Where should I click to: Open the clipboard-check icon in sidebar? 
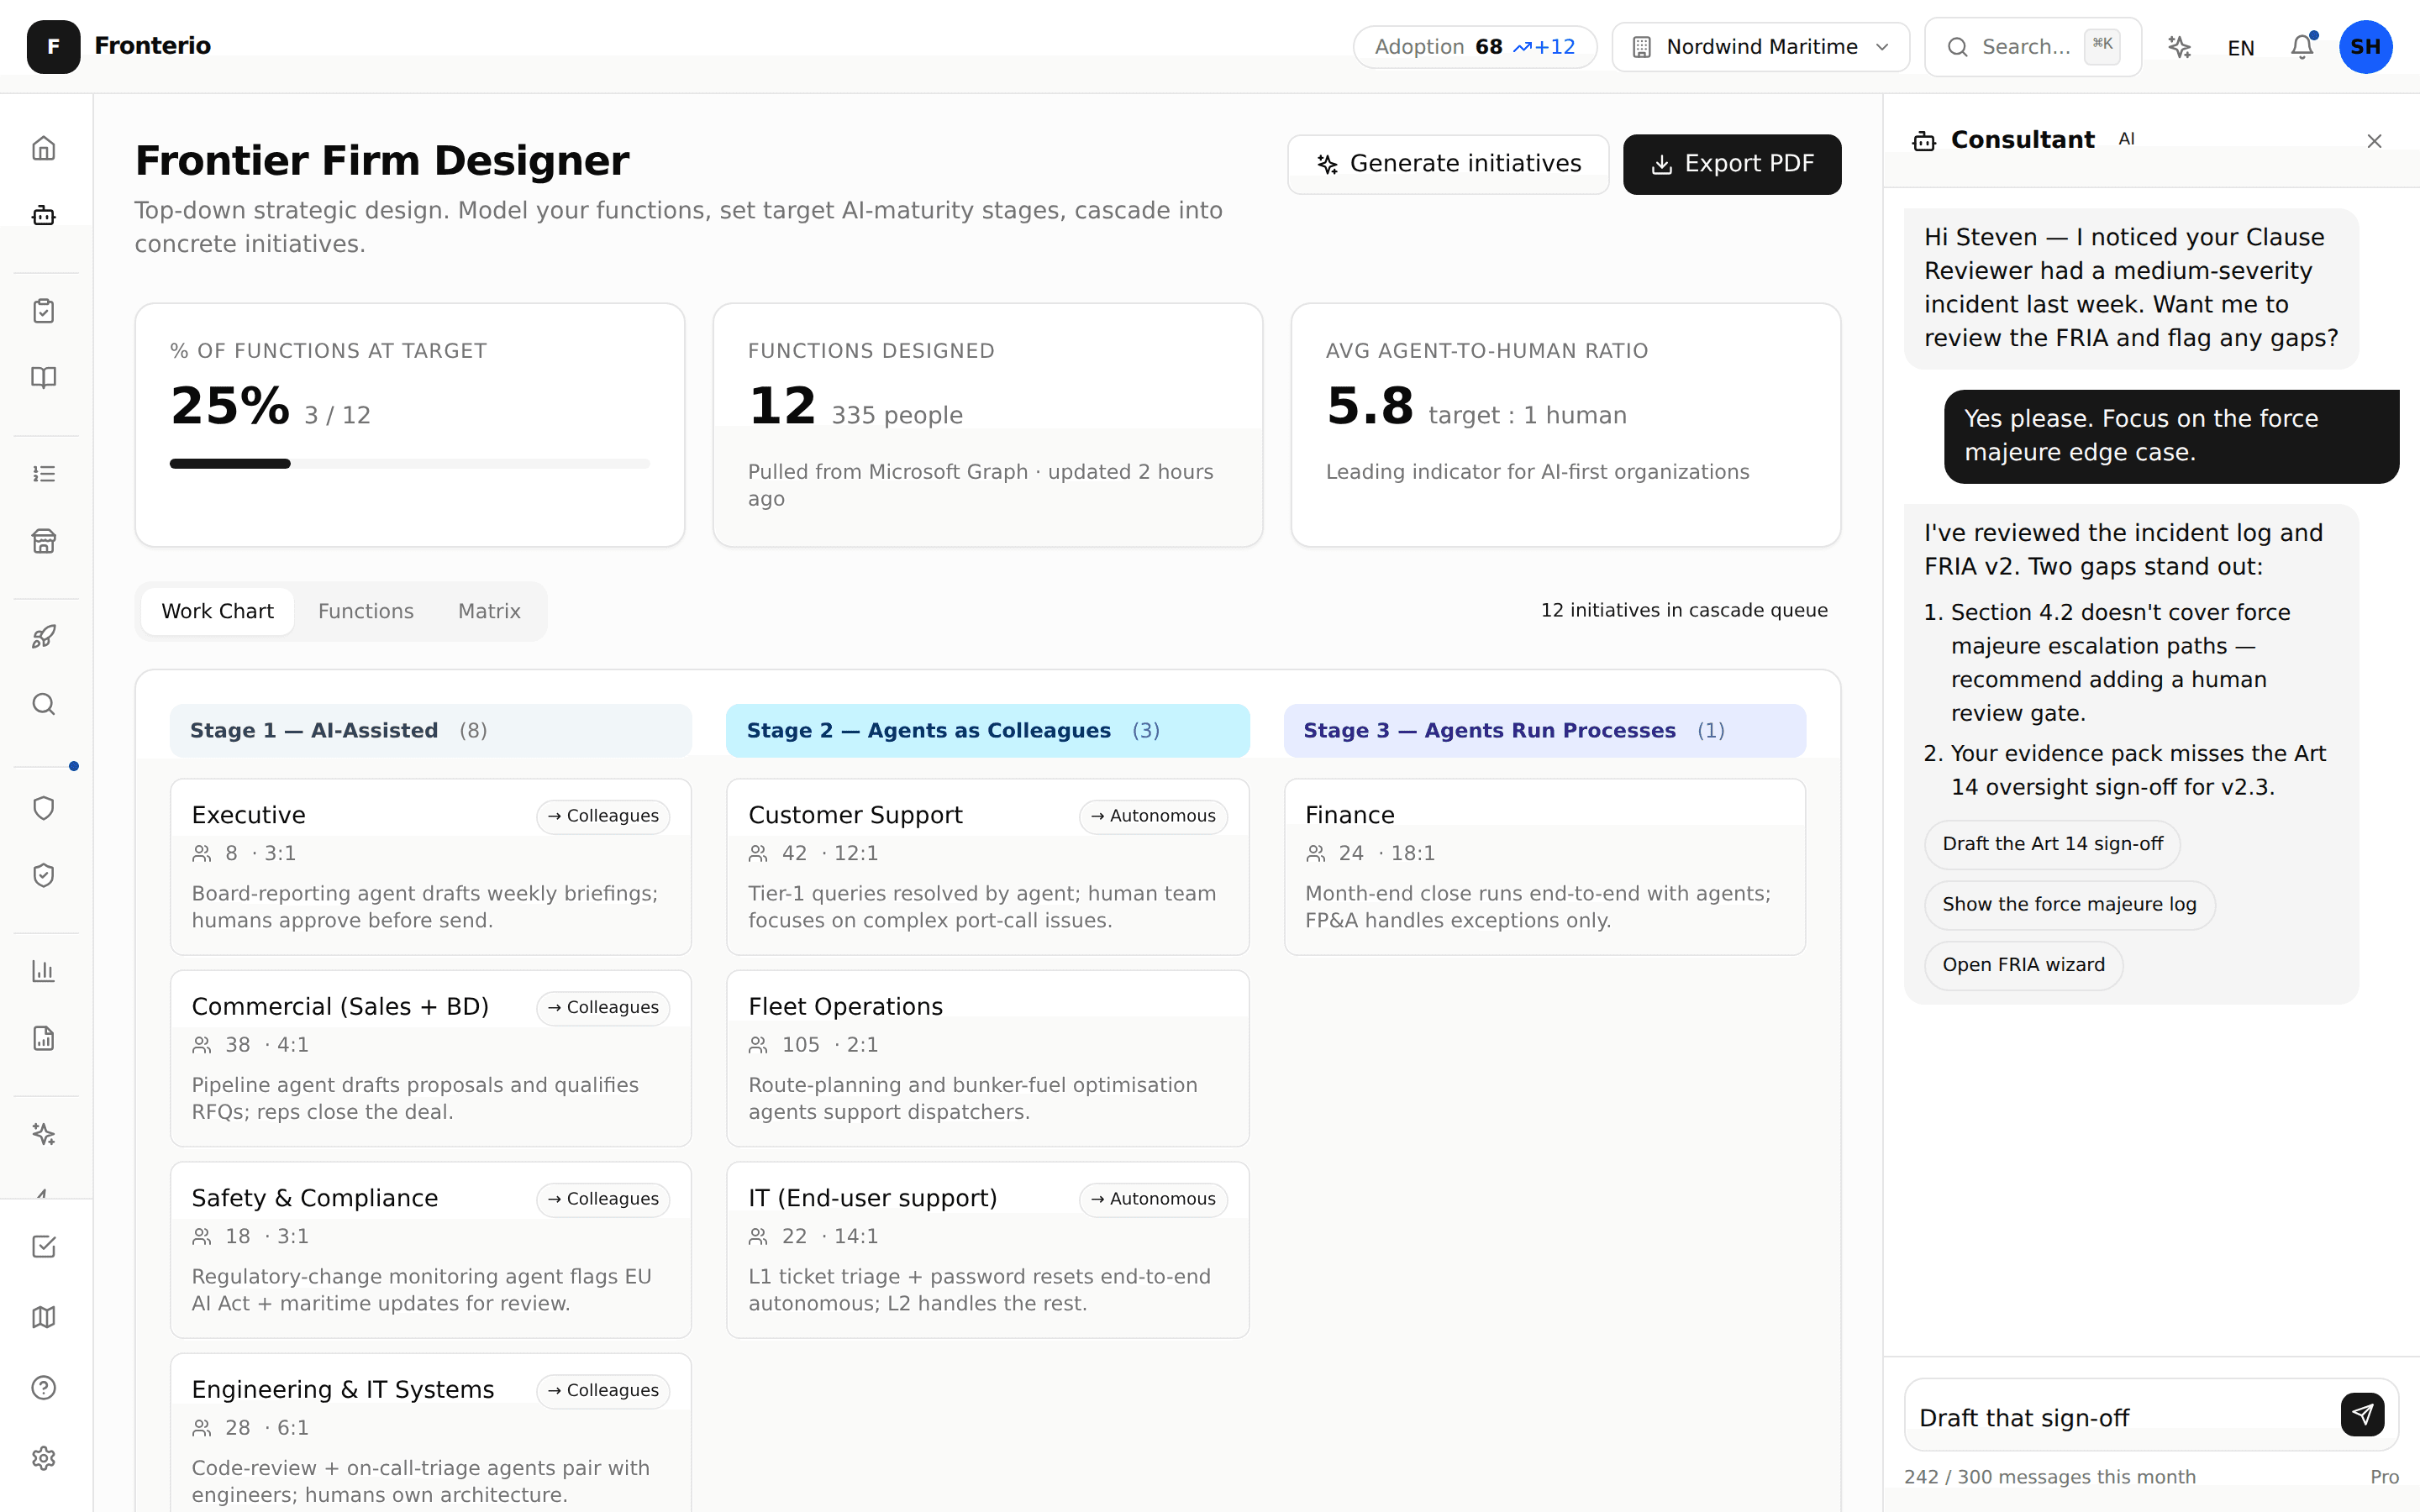tap(44, 311)
